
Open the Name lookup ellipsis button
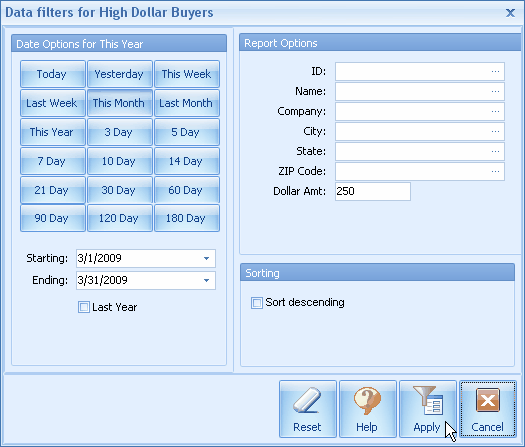pyautogui.click(x=496, y=91)
